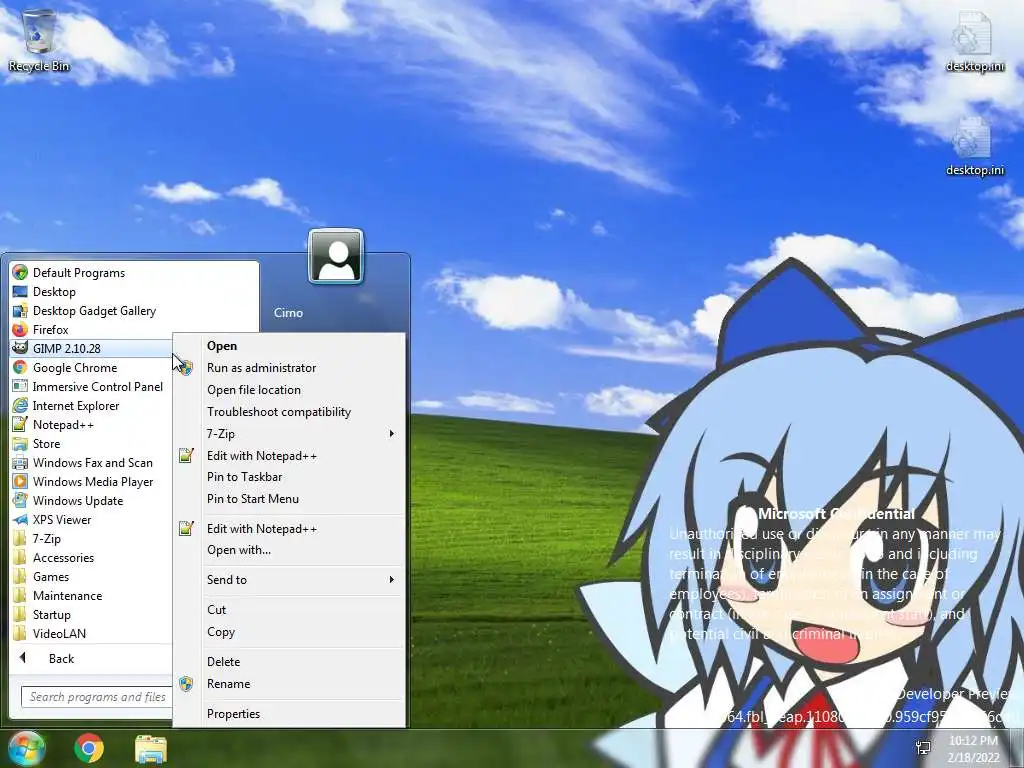Open the Recycle Bin desktop icon
The width and height of the screenshot is (1024, 768).
[38, 40]
